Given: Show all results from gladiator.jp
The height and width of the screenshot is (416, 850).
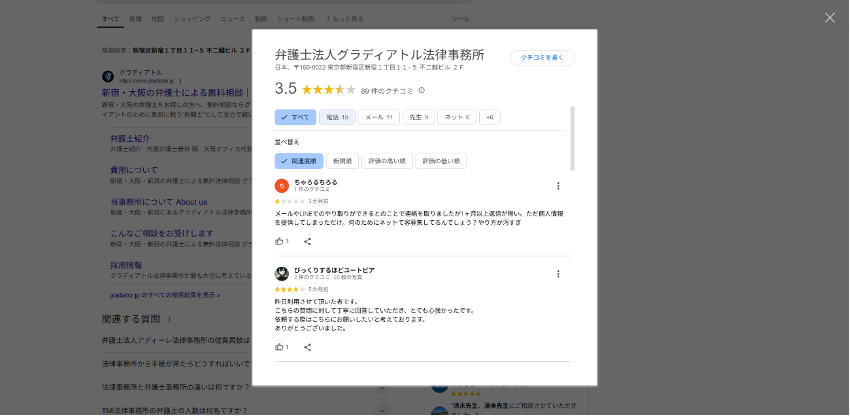Looking at the screenshot, I should coord(165,295).
